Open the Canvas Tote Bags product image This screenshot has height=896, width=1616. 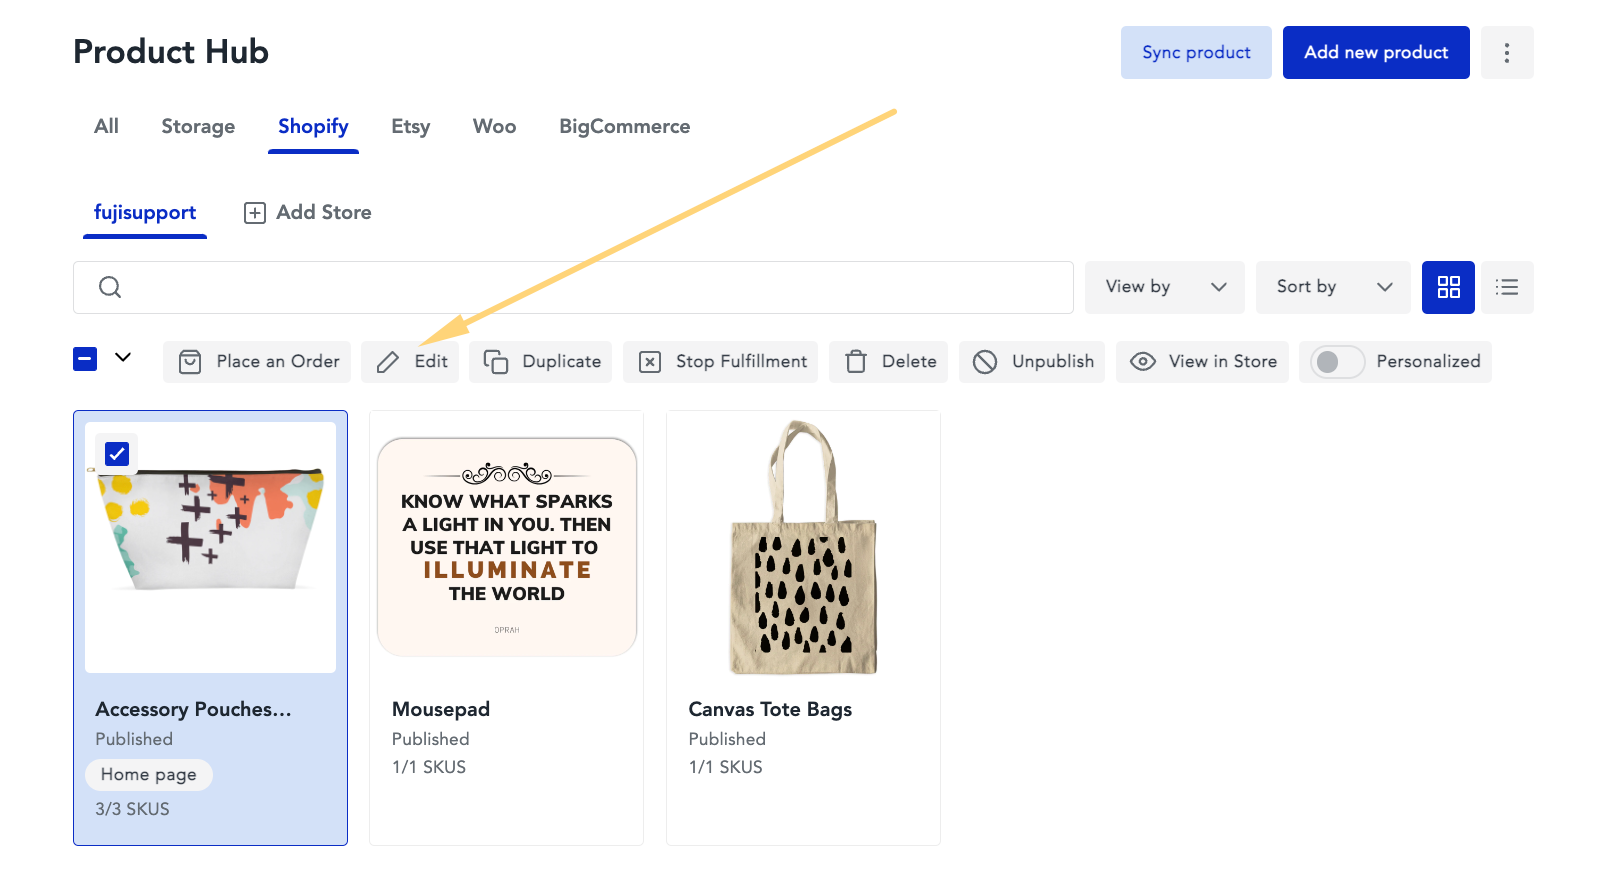(x=803, y=547)
